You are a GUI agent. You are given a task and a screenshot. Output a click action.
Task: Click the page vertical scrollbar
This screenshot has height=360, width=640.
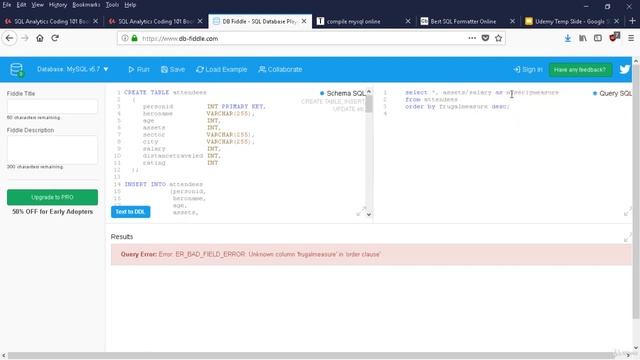tap(636, 191)
